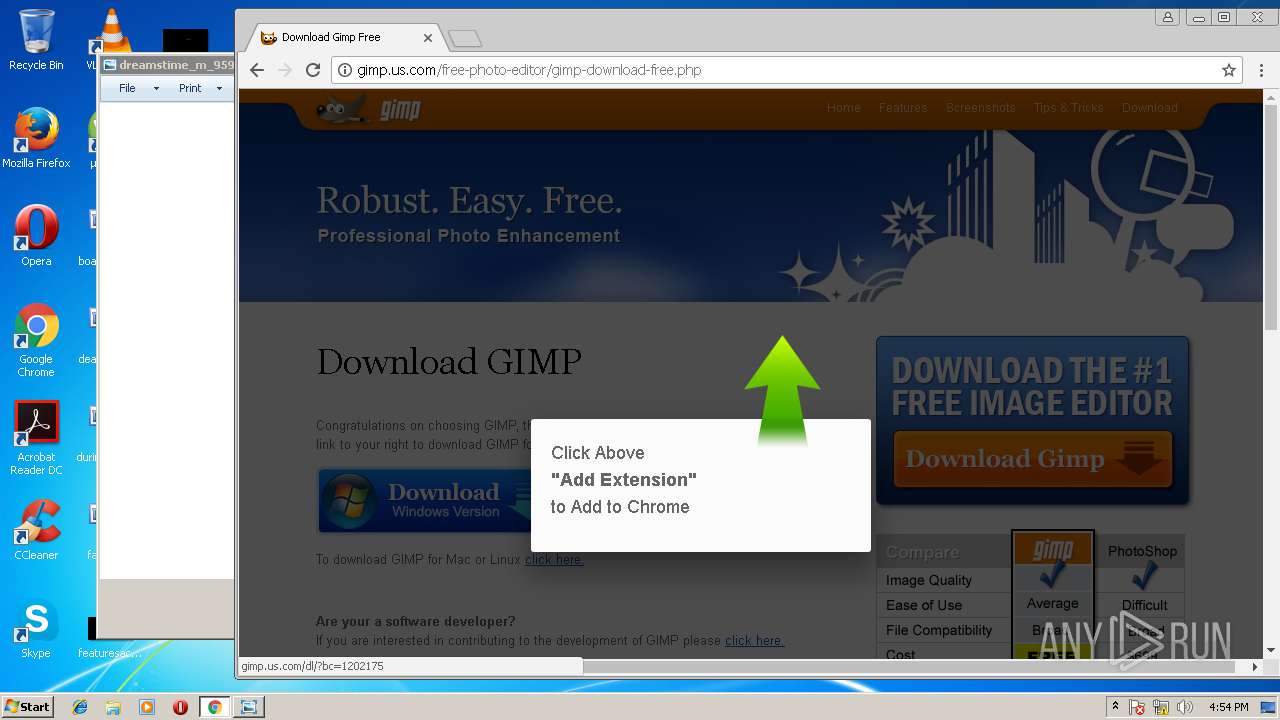The width and height of the screenshot is (1280, 720).
Task: Open the Chrome user profile button
Action: tap(1167, 17)
